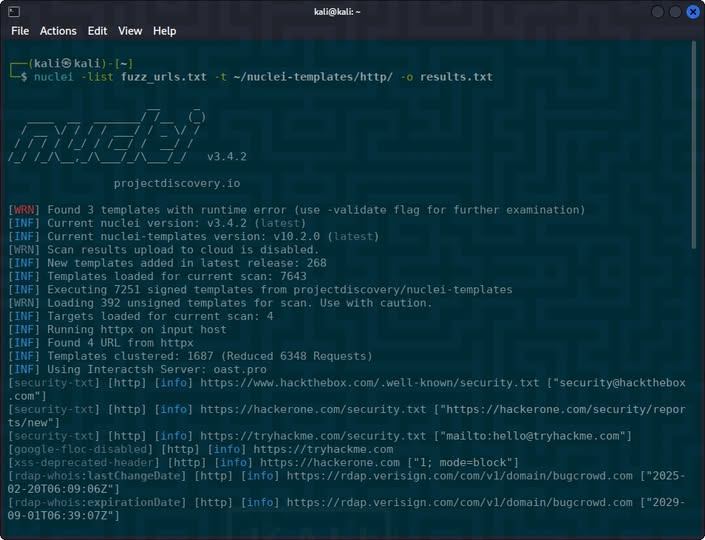
Task: Click the [xss-deprecated-header] template tag
Action: tap(84, 463)
